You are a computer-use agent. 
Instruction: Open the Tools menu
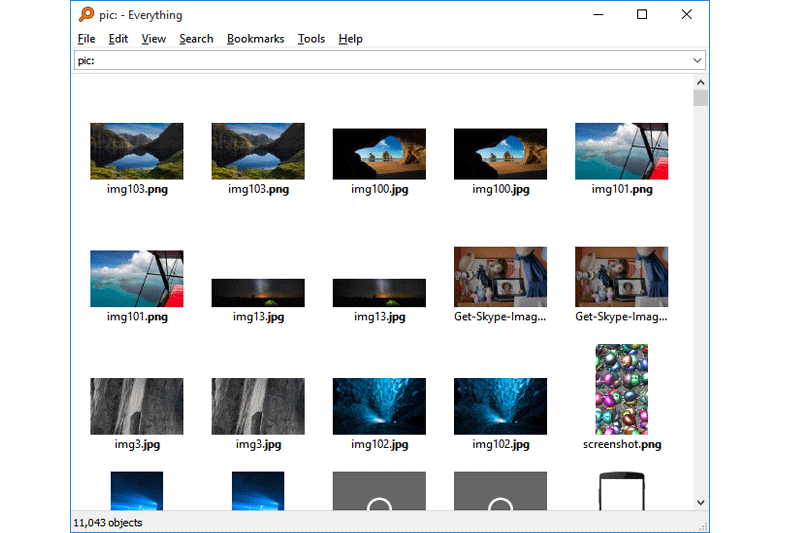tap(311, 39)
